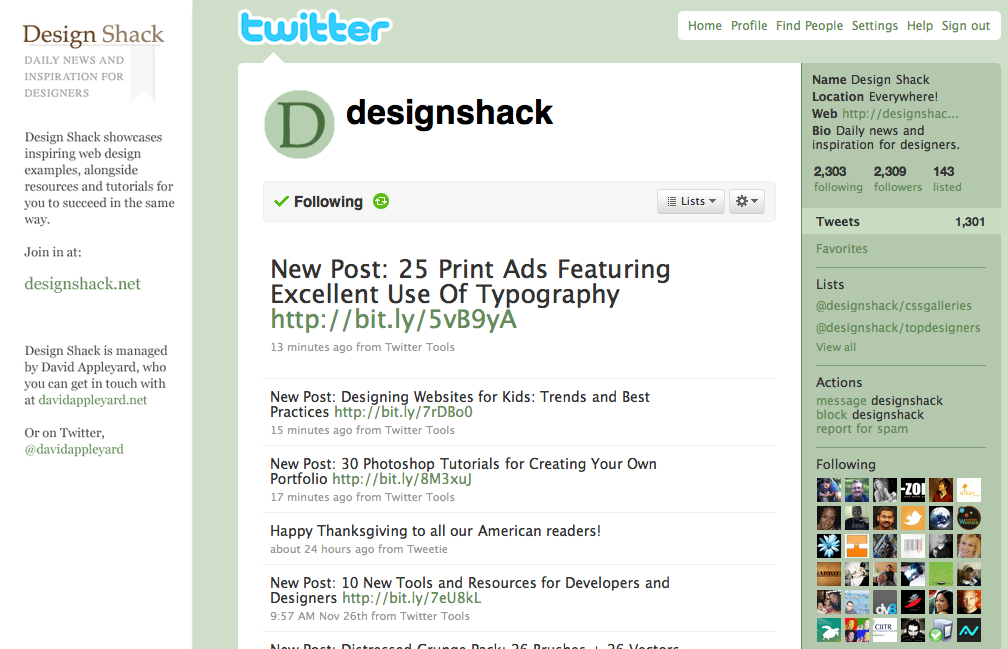The image size is (1008, 649).
Task: Click the plain green square avatar
Action: 940,574
